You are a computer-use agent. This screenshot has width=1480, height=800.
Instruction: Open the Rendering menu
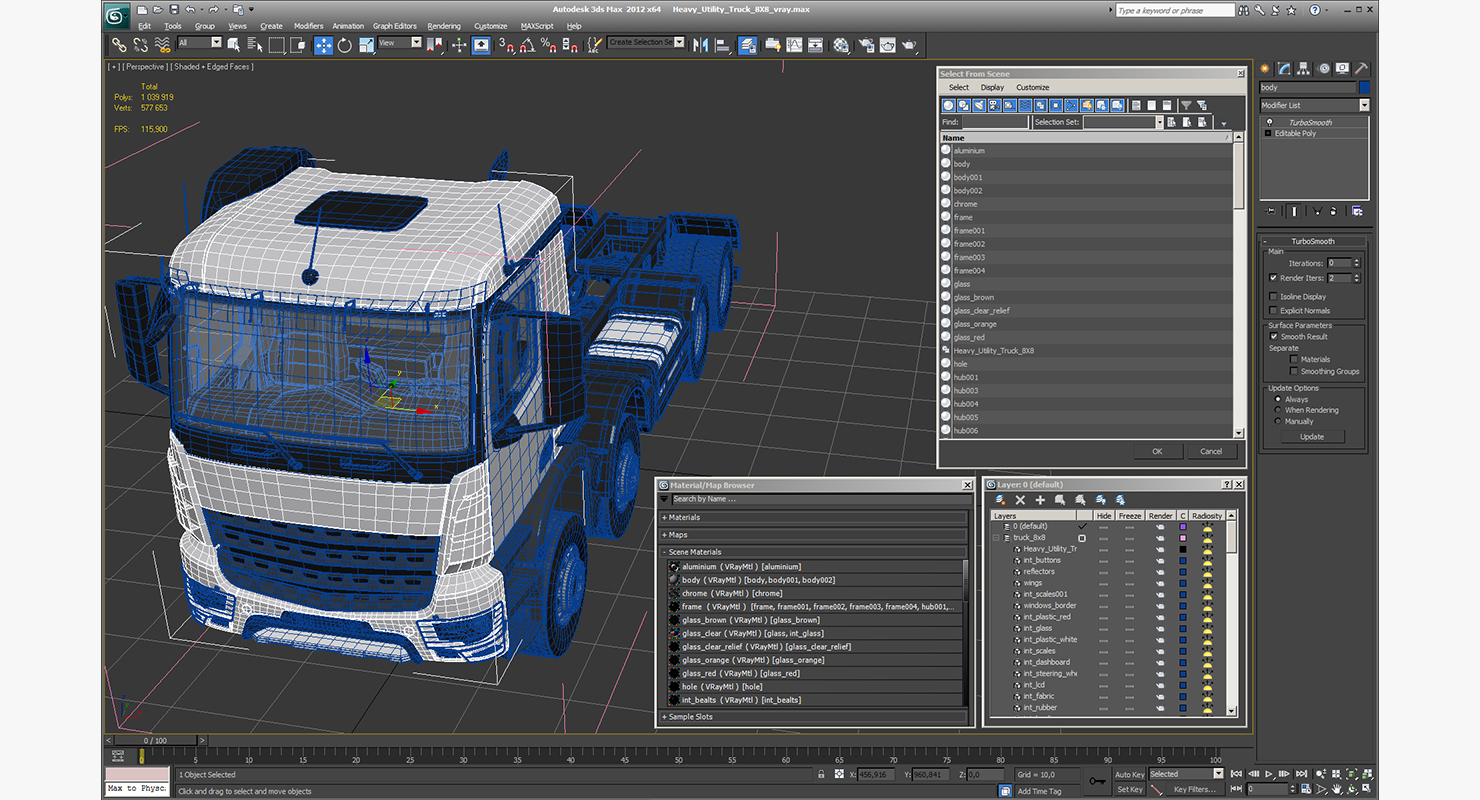[x=444, y=26]
